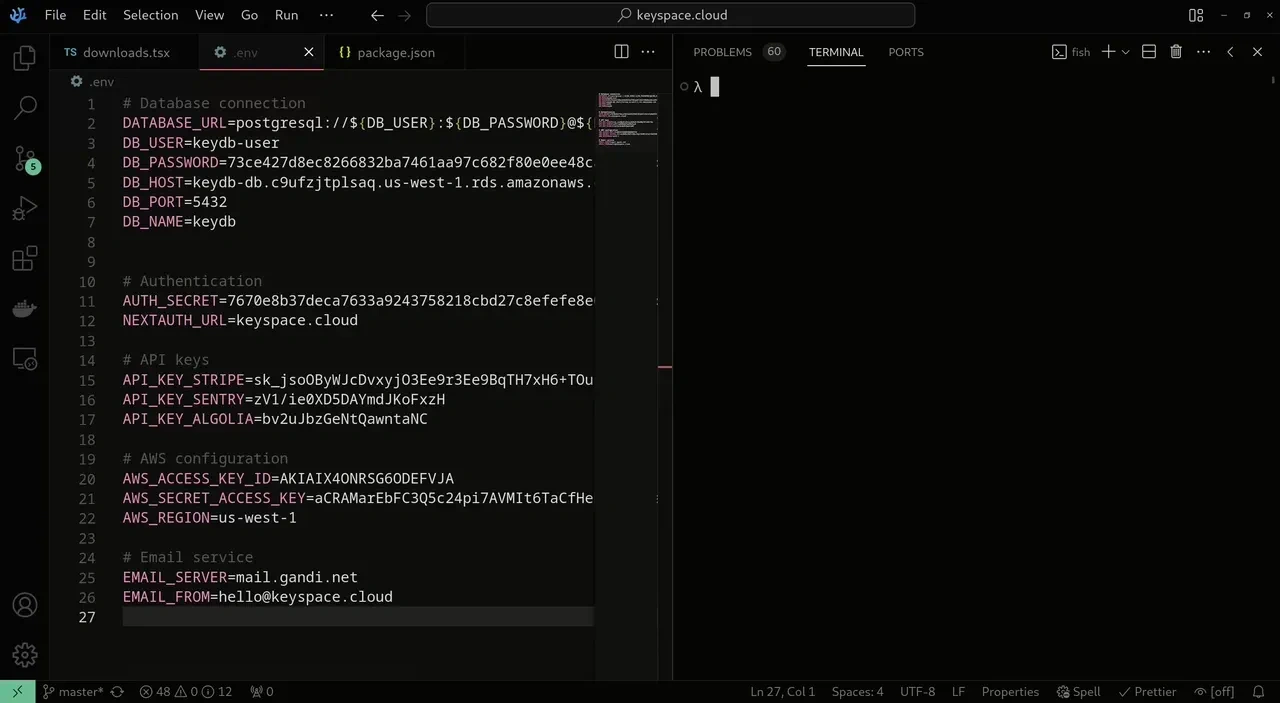Close the terminal panel

click(1258, 52)
